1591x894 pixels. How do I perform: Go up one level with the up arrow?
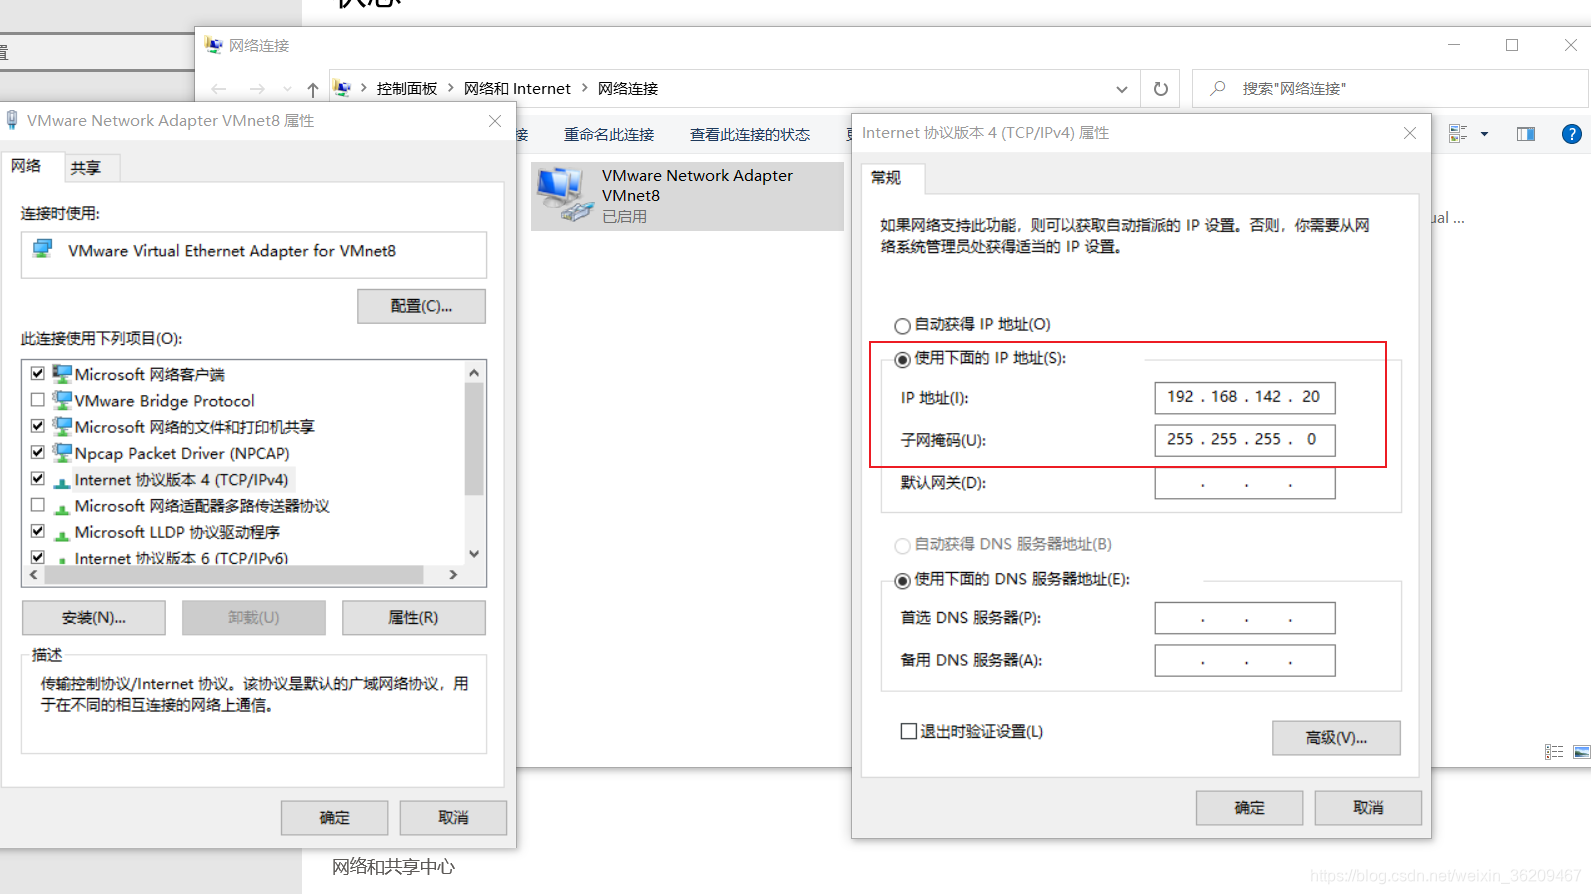pos(313,89)
